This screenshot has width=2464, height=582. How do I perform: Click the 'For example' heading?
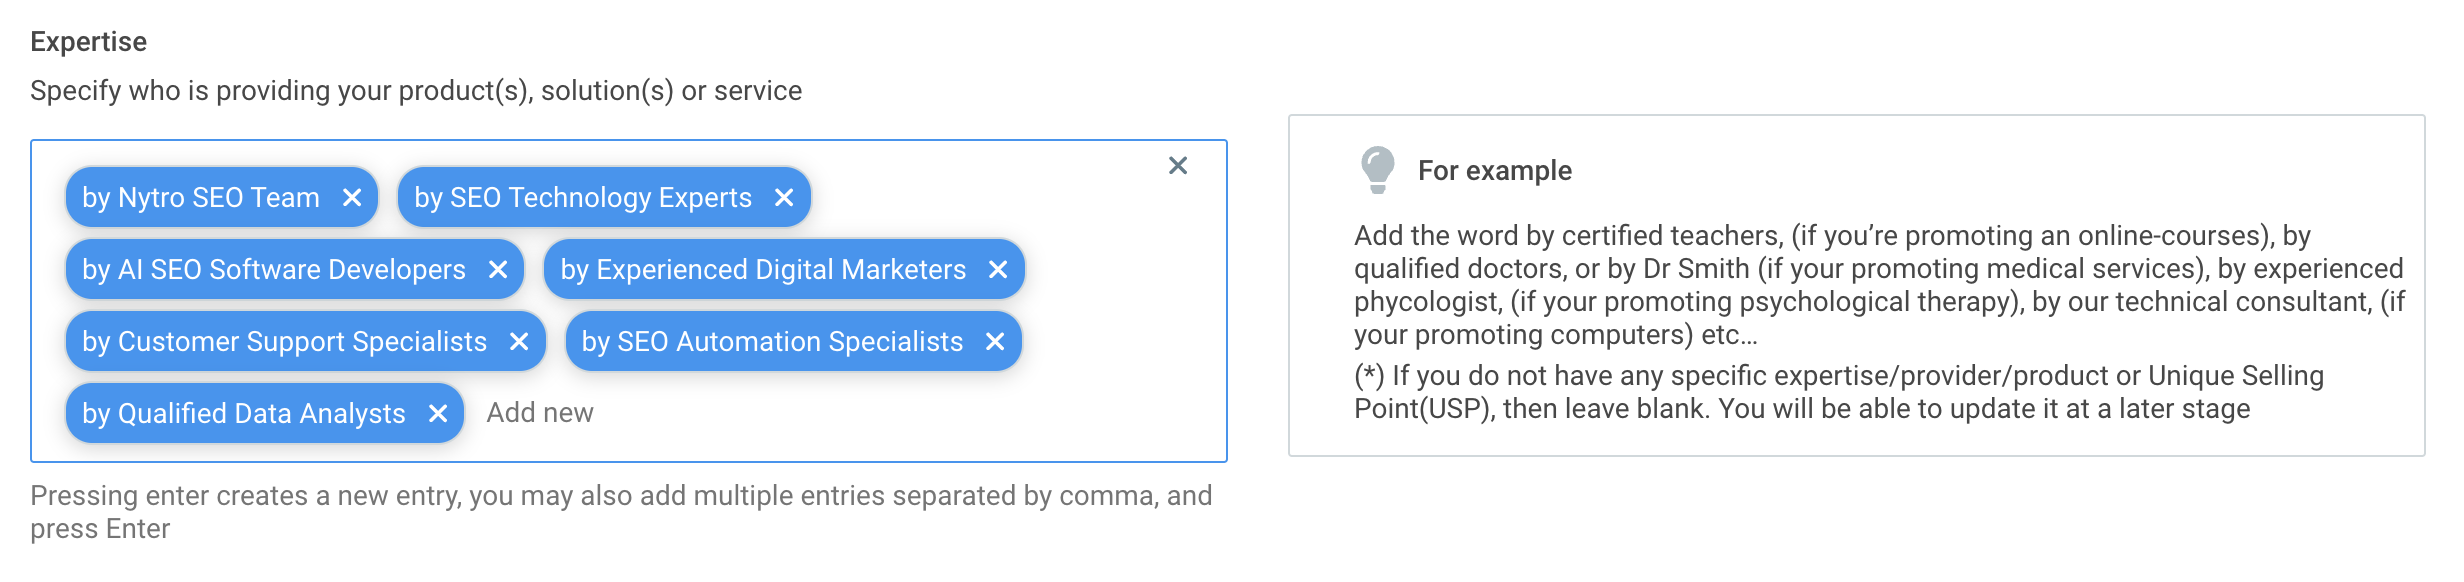[1495, 171]
